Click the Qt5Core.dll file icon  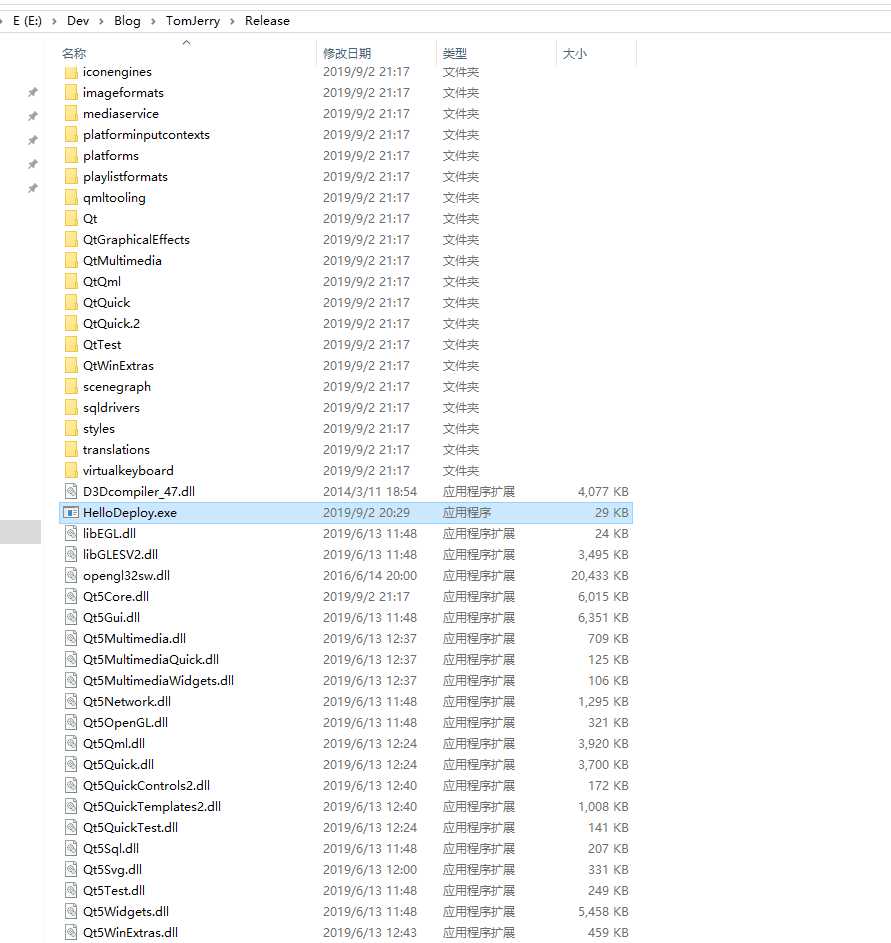(71, 597)
